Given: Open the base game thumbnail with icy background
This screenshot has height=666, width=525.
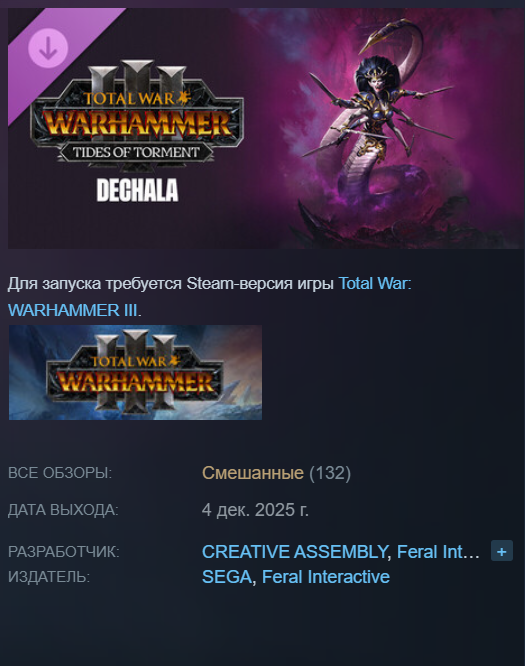Looking at the screenshot, I should [135, 373].
